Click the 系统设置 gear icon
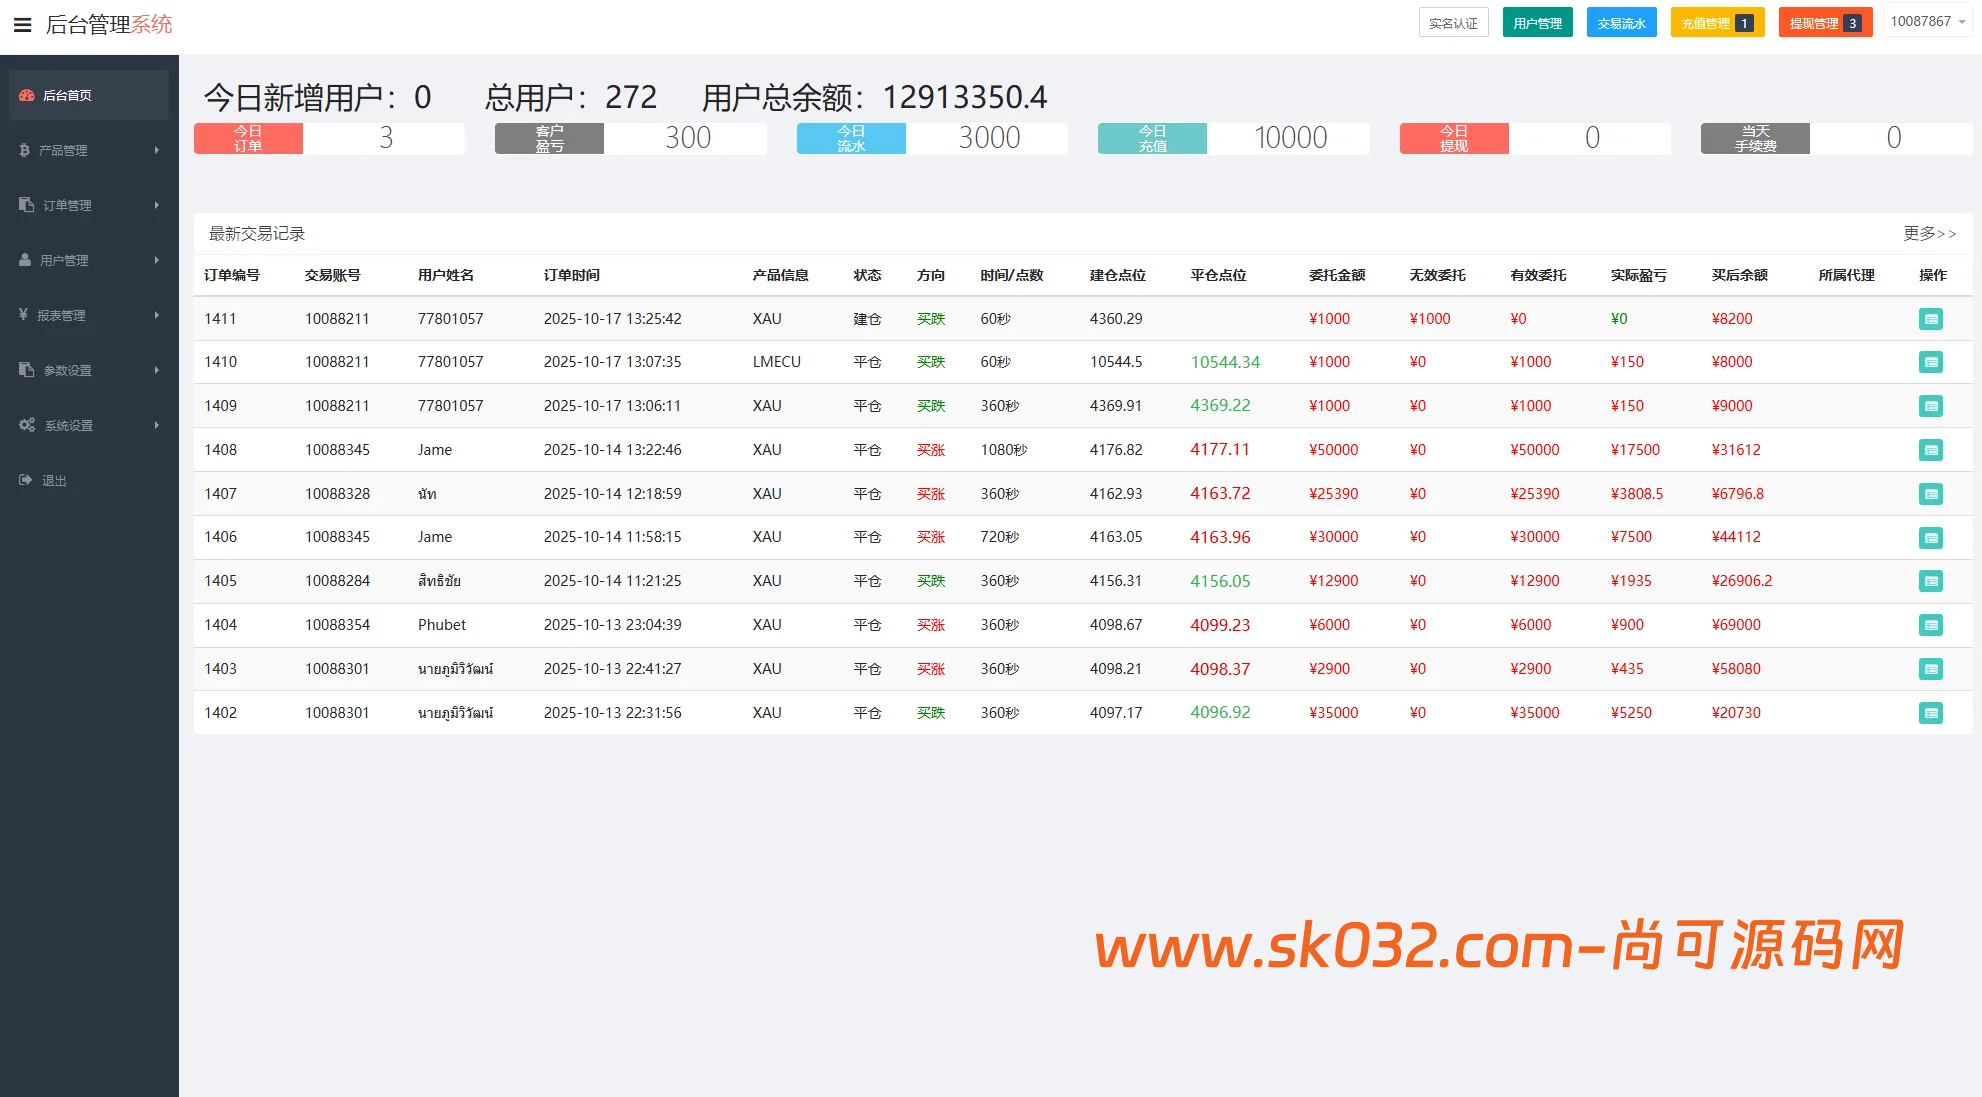Viewport: 1982px width, 1097px height. pyautogui.click(x=25, y=424)
